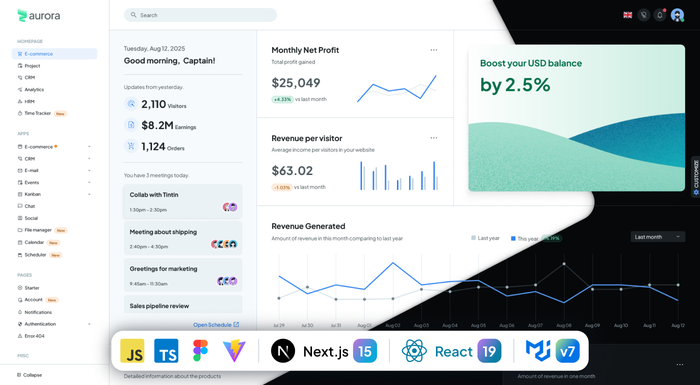700x385 pixels.
Task: Click the MUI logo icon
Action: click(538, 351)
